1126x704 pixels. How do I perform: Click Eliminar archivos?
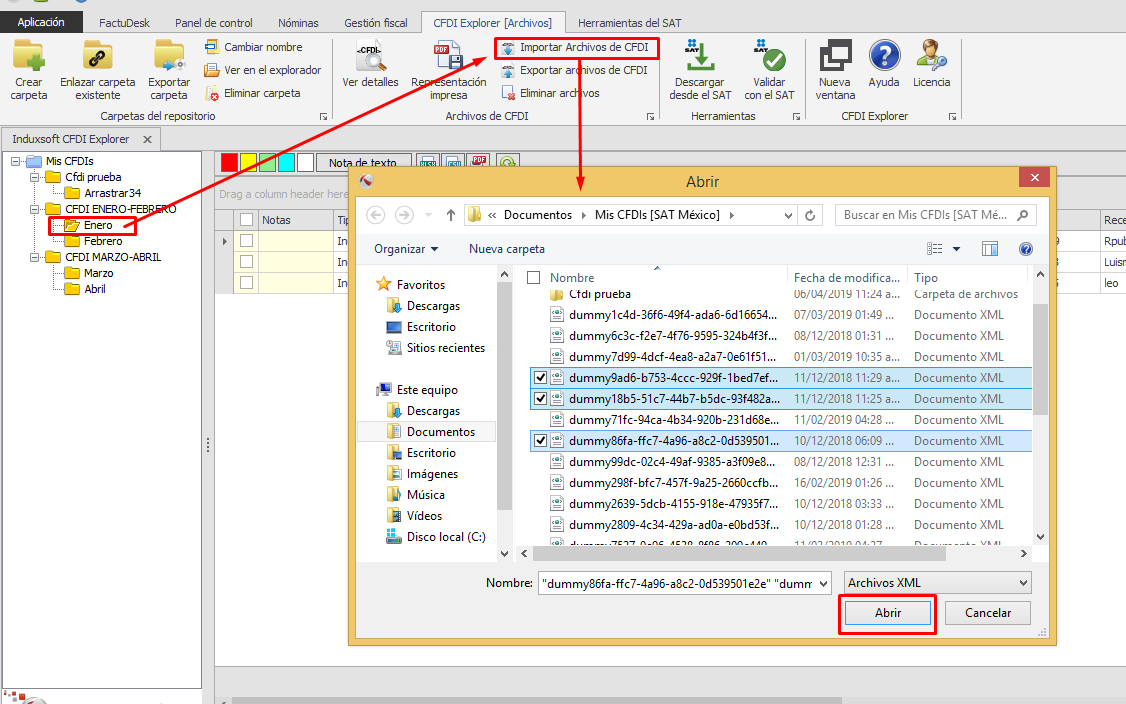tap(550, 93)
